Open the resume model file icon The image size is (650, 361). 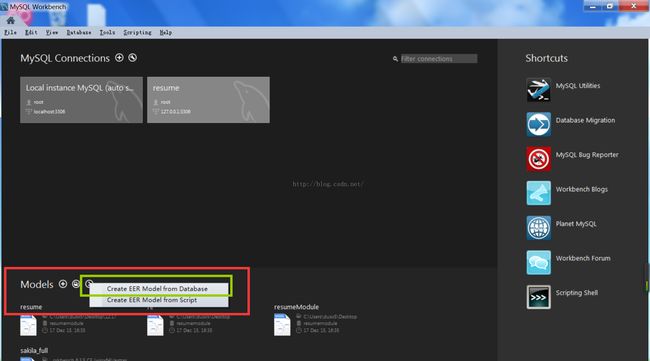[x=28, y=325]
